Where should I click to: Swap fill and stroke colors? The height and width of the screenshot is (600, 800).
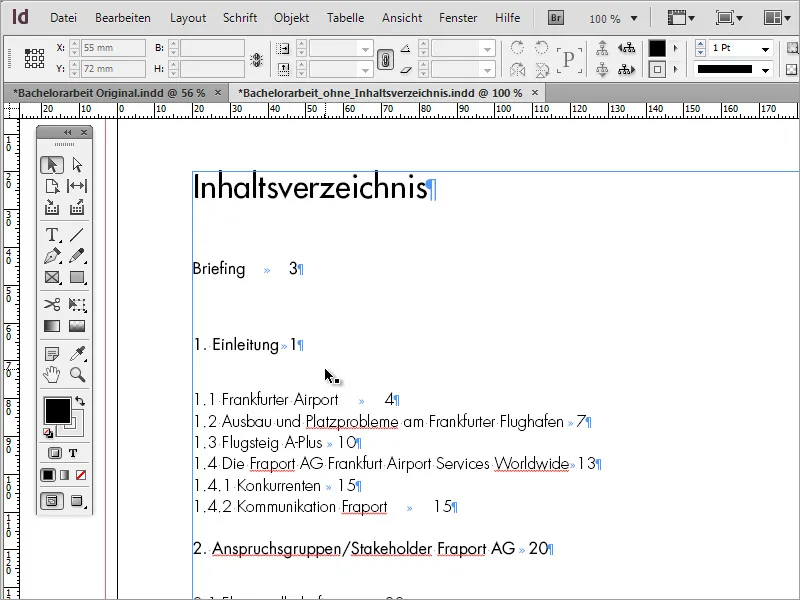[80, 401]
